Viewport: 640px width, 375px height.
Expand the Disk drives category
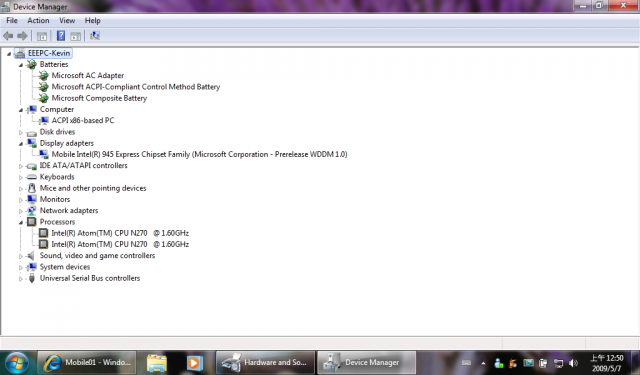pyautogui.click(x=21, y=132)
